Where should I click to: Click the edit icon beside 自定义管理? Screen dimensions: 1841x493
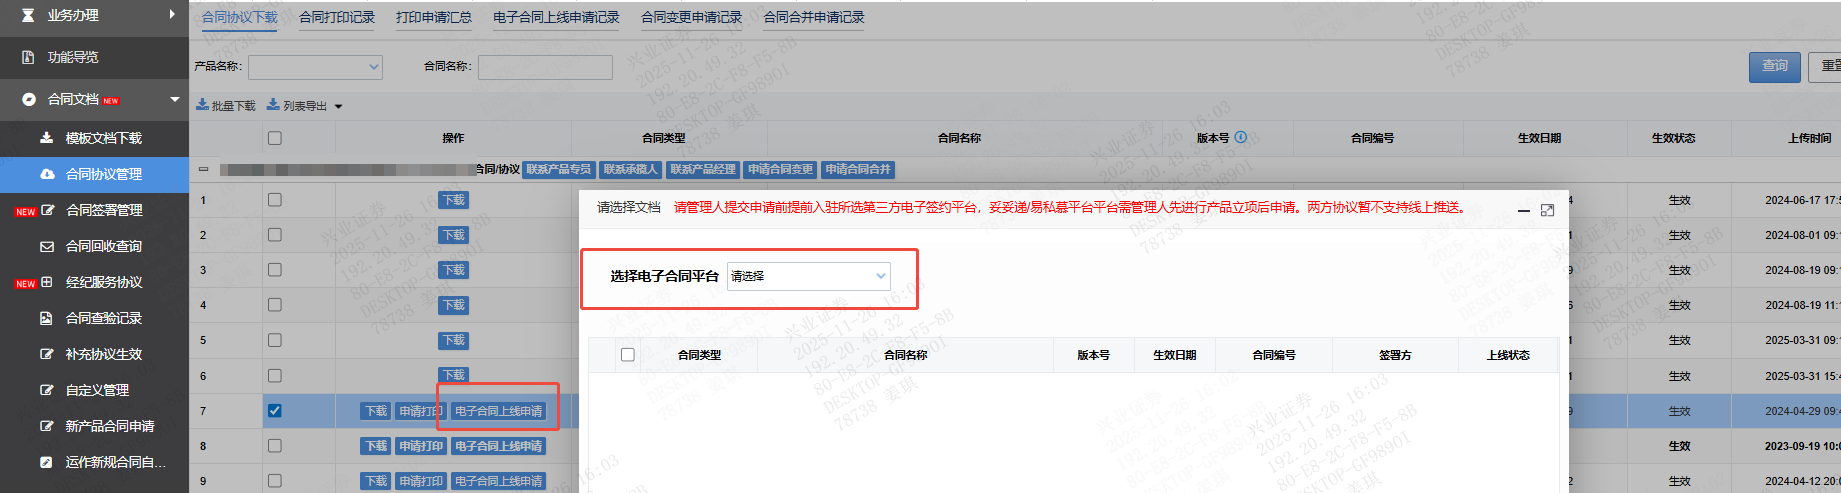[x=46, y=390]
